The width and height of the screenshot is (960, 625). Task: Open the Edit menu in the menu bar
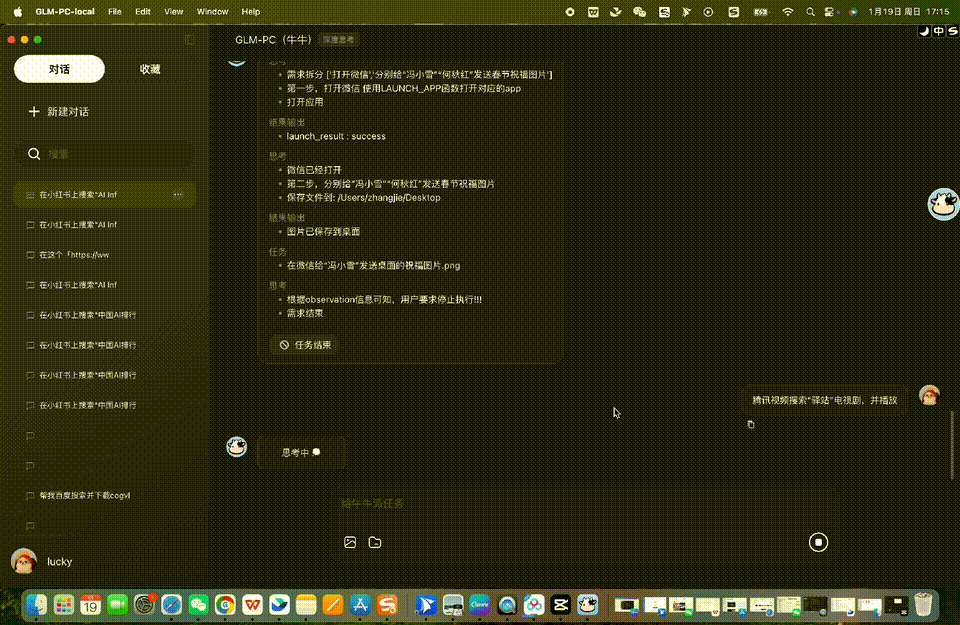coord(142,12)
